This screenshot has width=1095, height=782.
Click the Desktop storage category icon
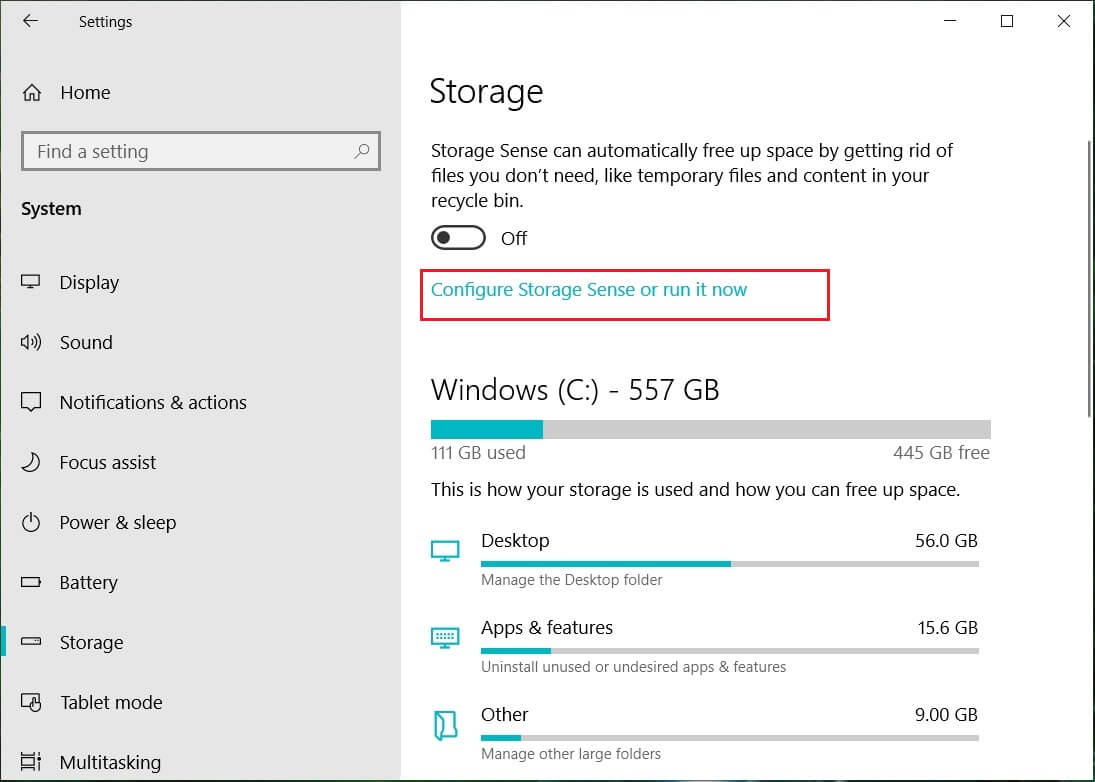tap(445, 551)
